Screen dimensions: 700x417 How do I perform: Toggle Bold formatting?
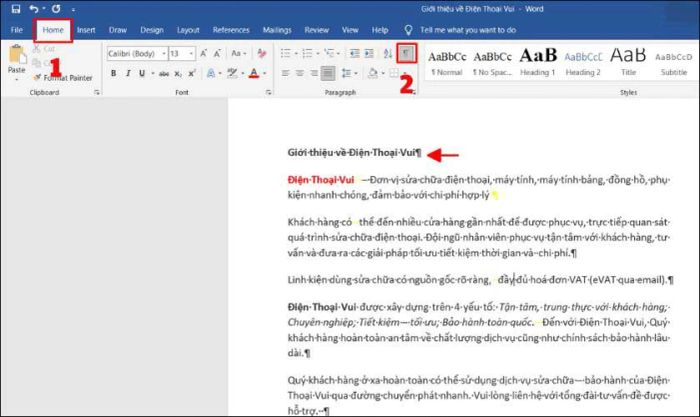113,73
